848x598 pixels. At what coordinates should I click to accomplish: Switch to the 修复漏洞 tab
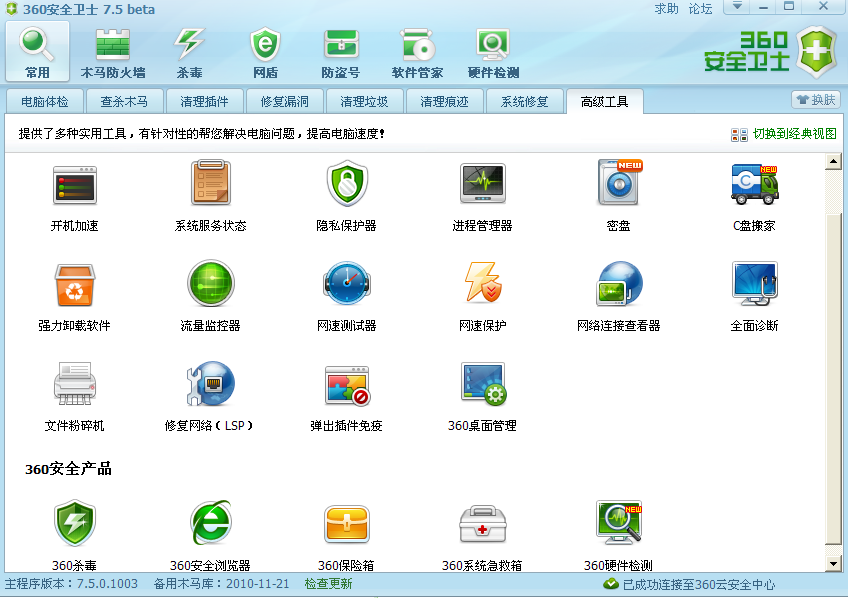(284, 102)
